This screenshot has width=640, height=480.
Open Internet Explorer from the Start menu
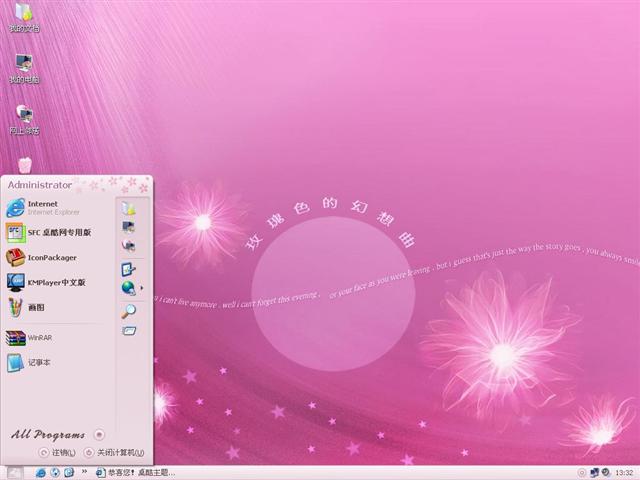[45, 207]
